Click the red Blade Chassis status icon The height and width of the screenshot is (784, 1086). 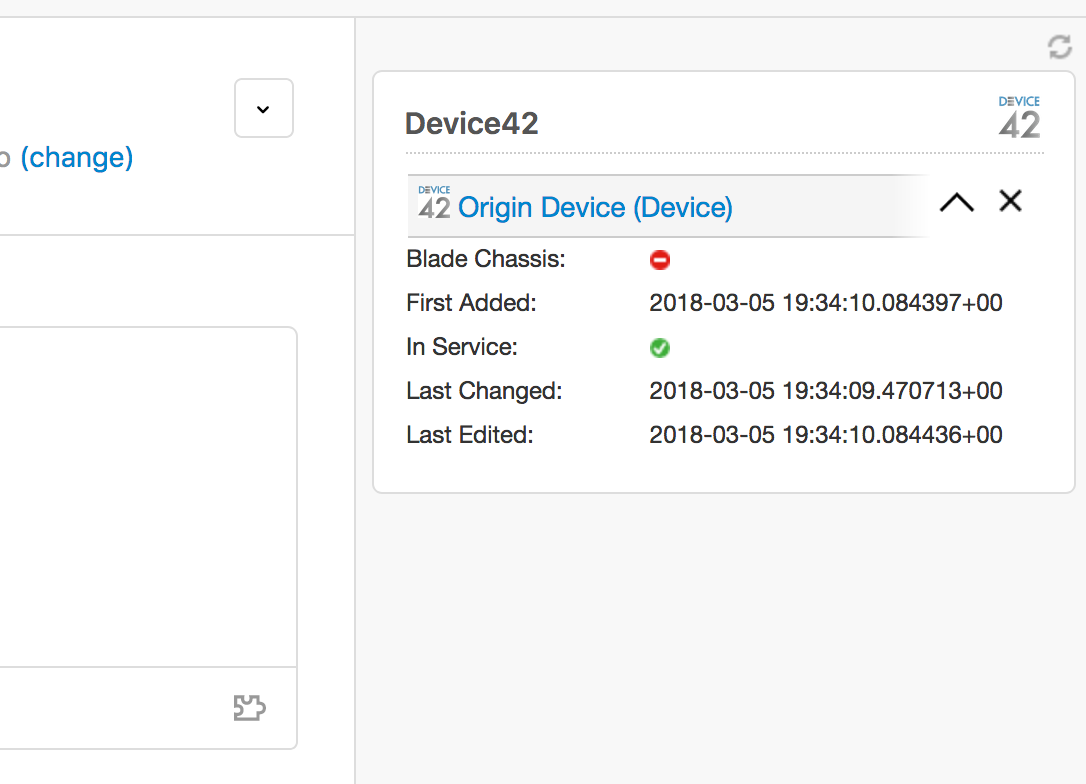pos(659,260)
